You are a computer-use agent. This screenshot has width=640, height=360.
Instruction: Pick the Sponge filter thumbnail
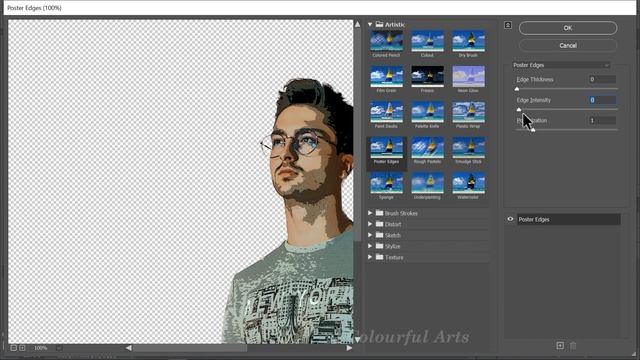click(386, 183)
